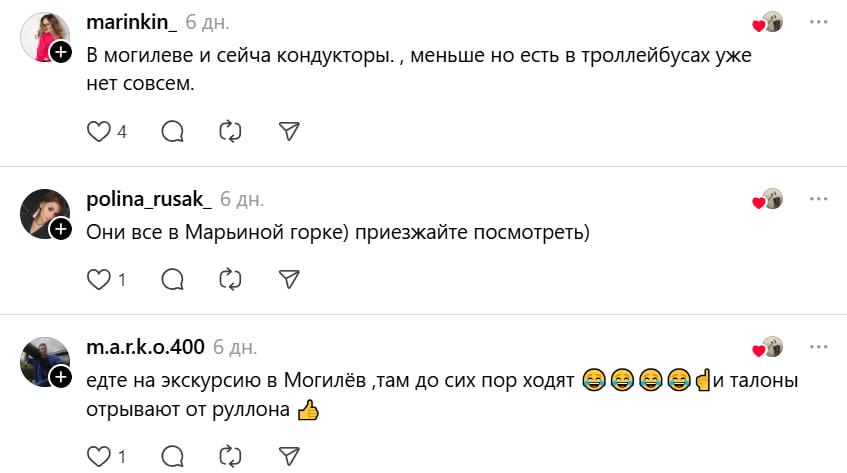Click the m.a.r.k.o.400 username
Screen dimensions: 847x473
point(146,347)
